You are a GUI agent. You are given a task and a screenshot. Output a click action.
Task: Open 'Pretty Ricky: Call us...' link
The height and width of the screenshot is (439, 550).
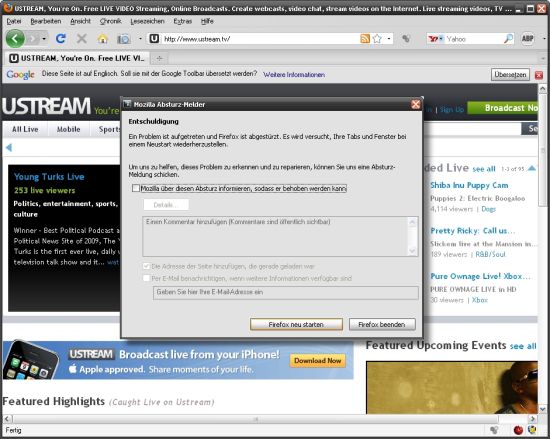[472, 231]
